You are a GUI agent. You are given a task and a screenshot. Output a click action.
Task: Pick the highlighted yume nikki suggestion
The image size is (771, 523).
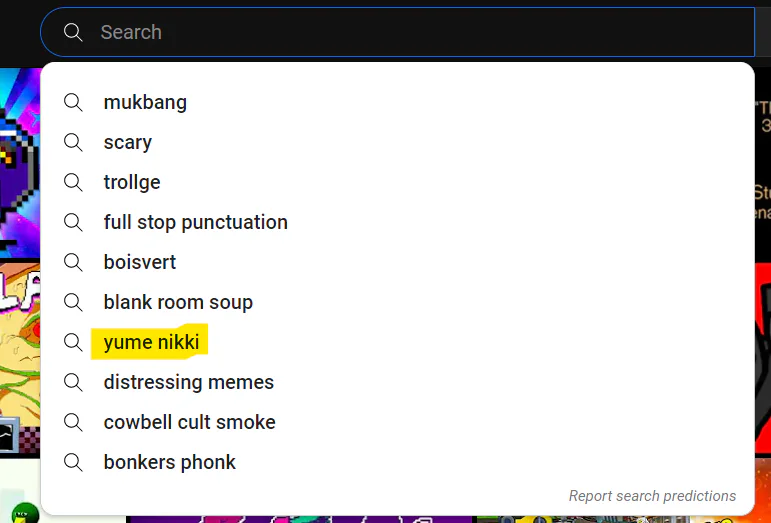click(152, 342)
